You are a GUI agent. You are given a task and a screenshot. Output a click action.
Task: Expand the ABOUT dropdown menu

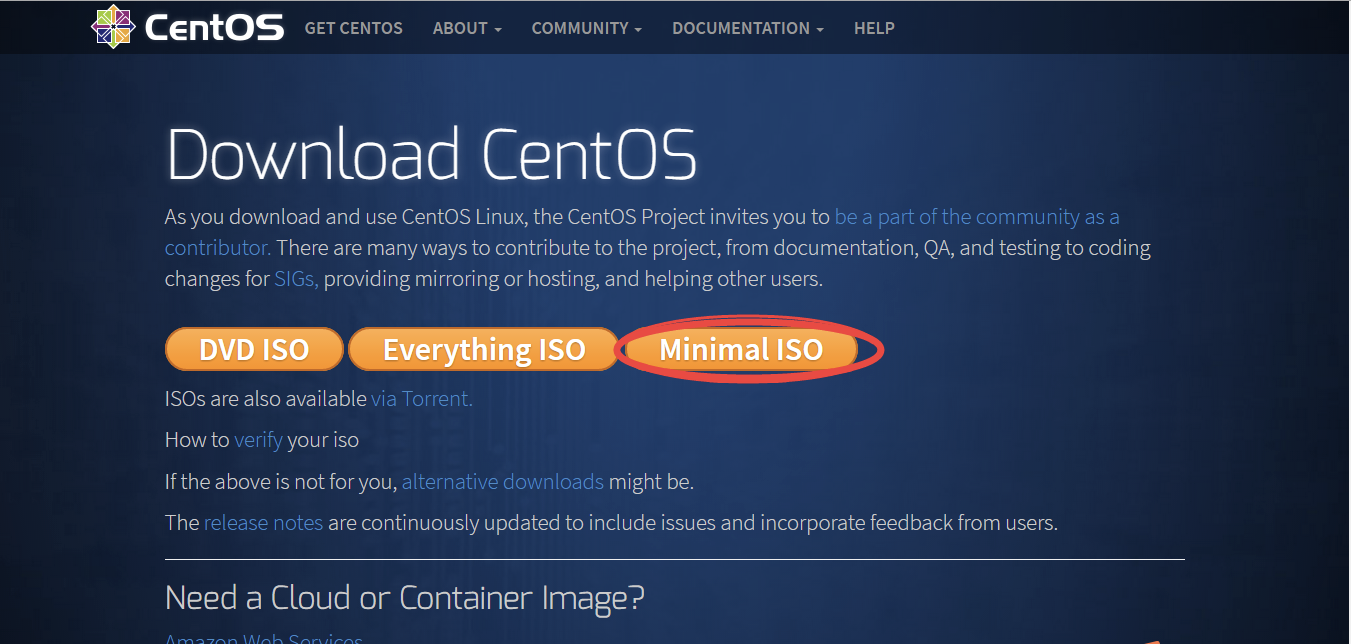pos(467,28)
